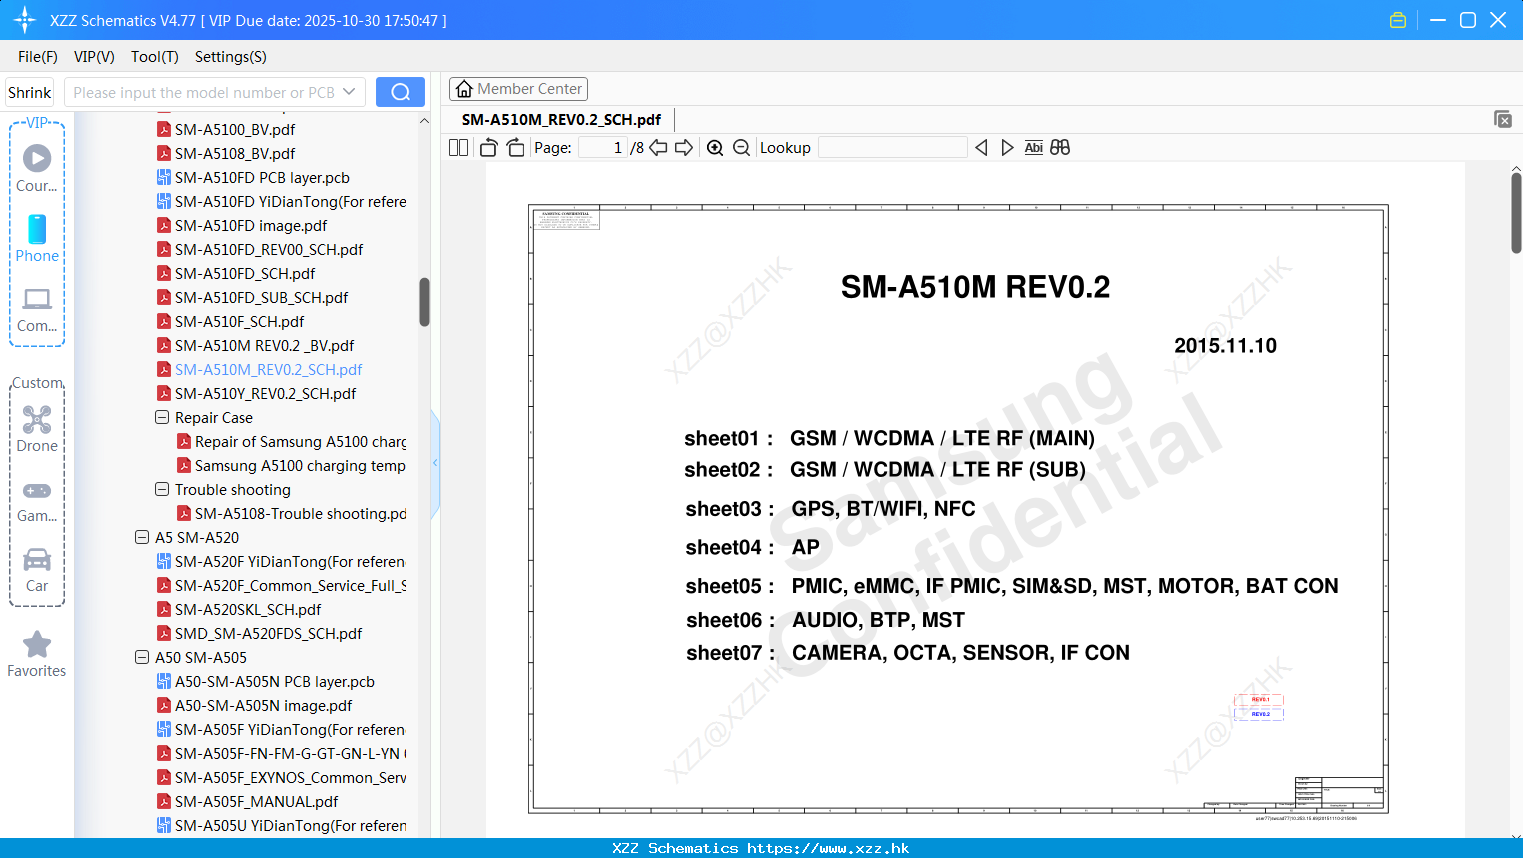Click the Page number input field
Image resolution: width=1523 pixels, height=858 pixels.
click(x=601, y=147)
